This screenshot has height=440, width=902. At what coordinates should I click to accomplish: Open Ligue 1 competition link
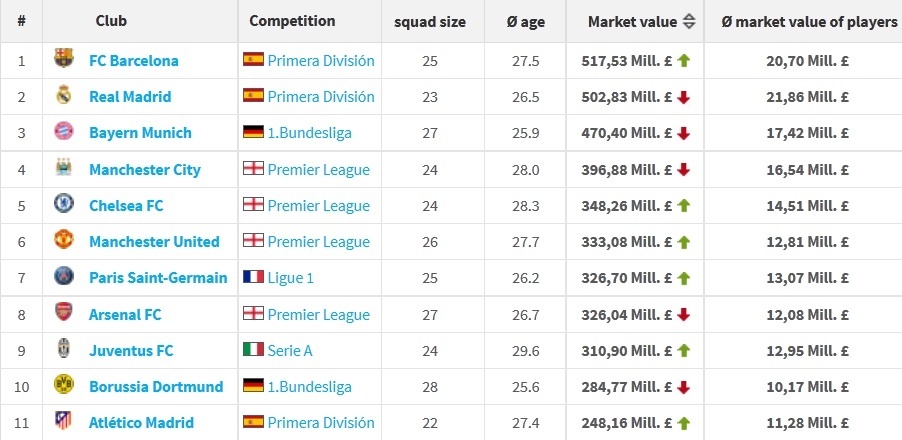pyautogui.click(x=291, y=277)
